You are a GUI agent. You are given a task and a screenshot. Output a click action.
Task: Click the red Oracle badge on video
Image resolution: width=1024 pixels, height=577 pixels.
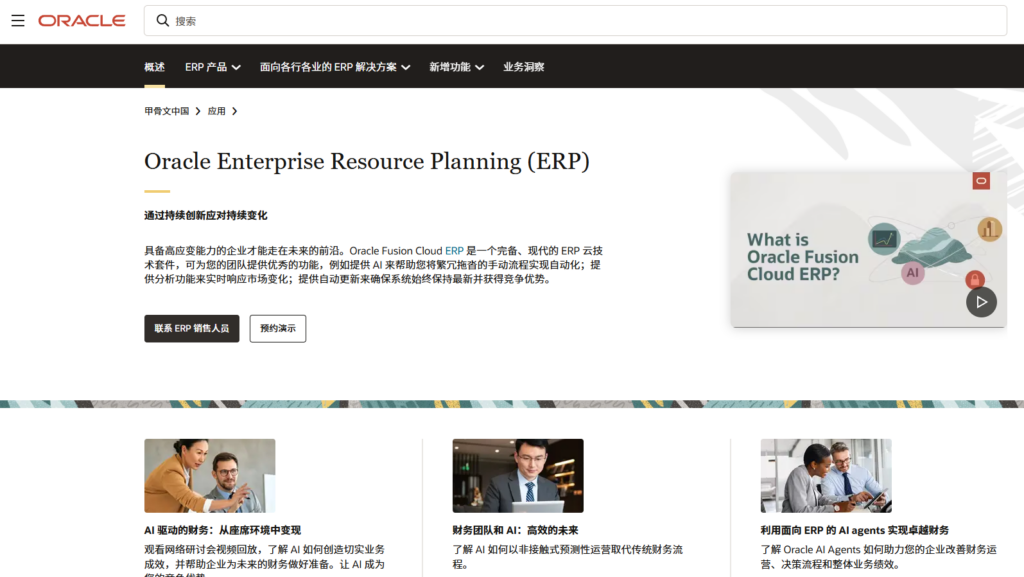[x=981, y=181]
